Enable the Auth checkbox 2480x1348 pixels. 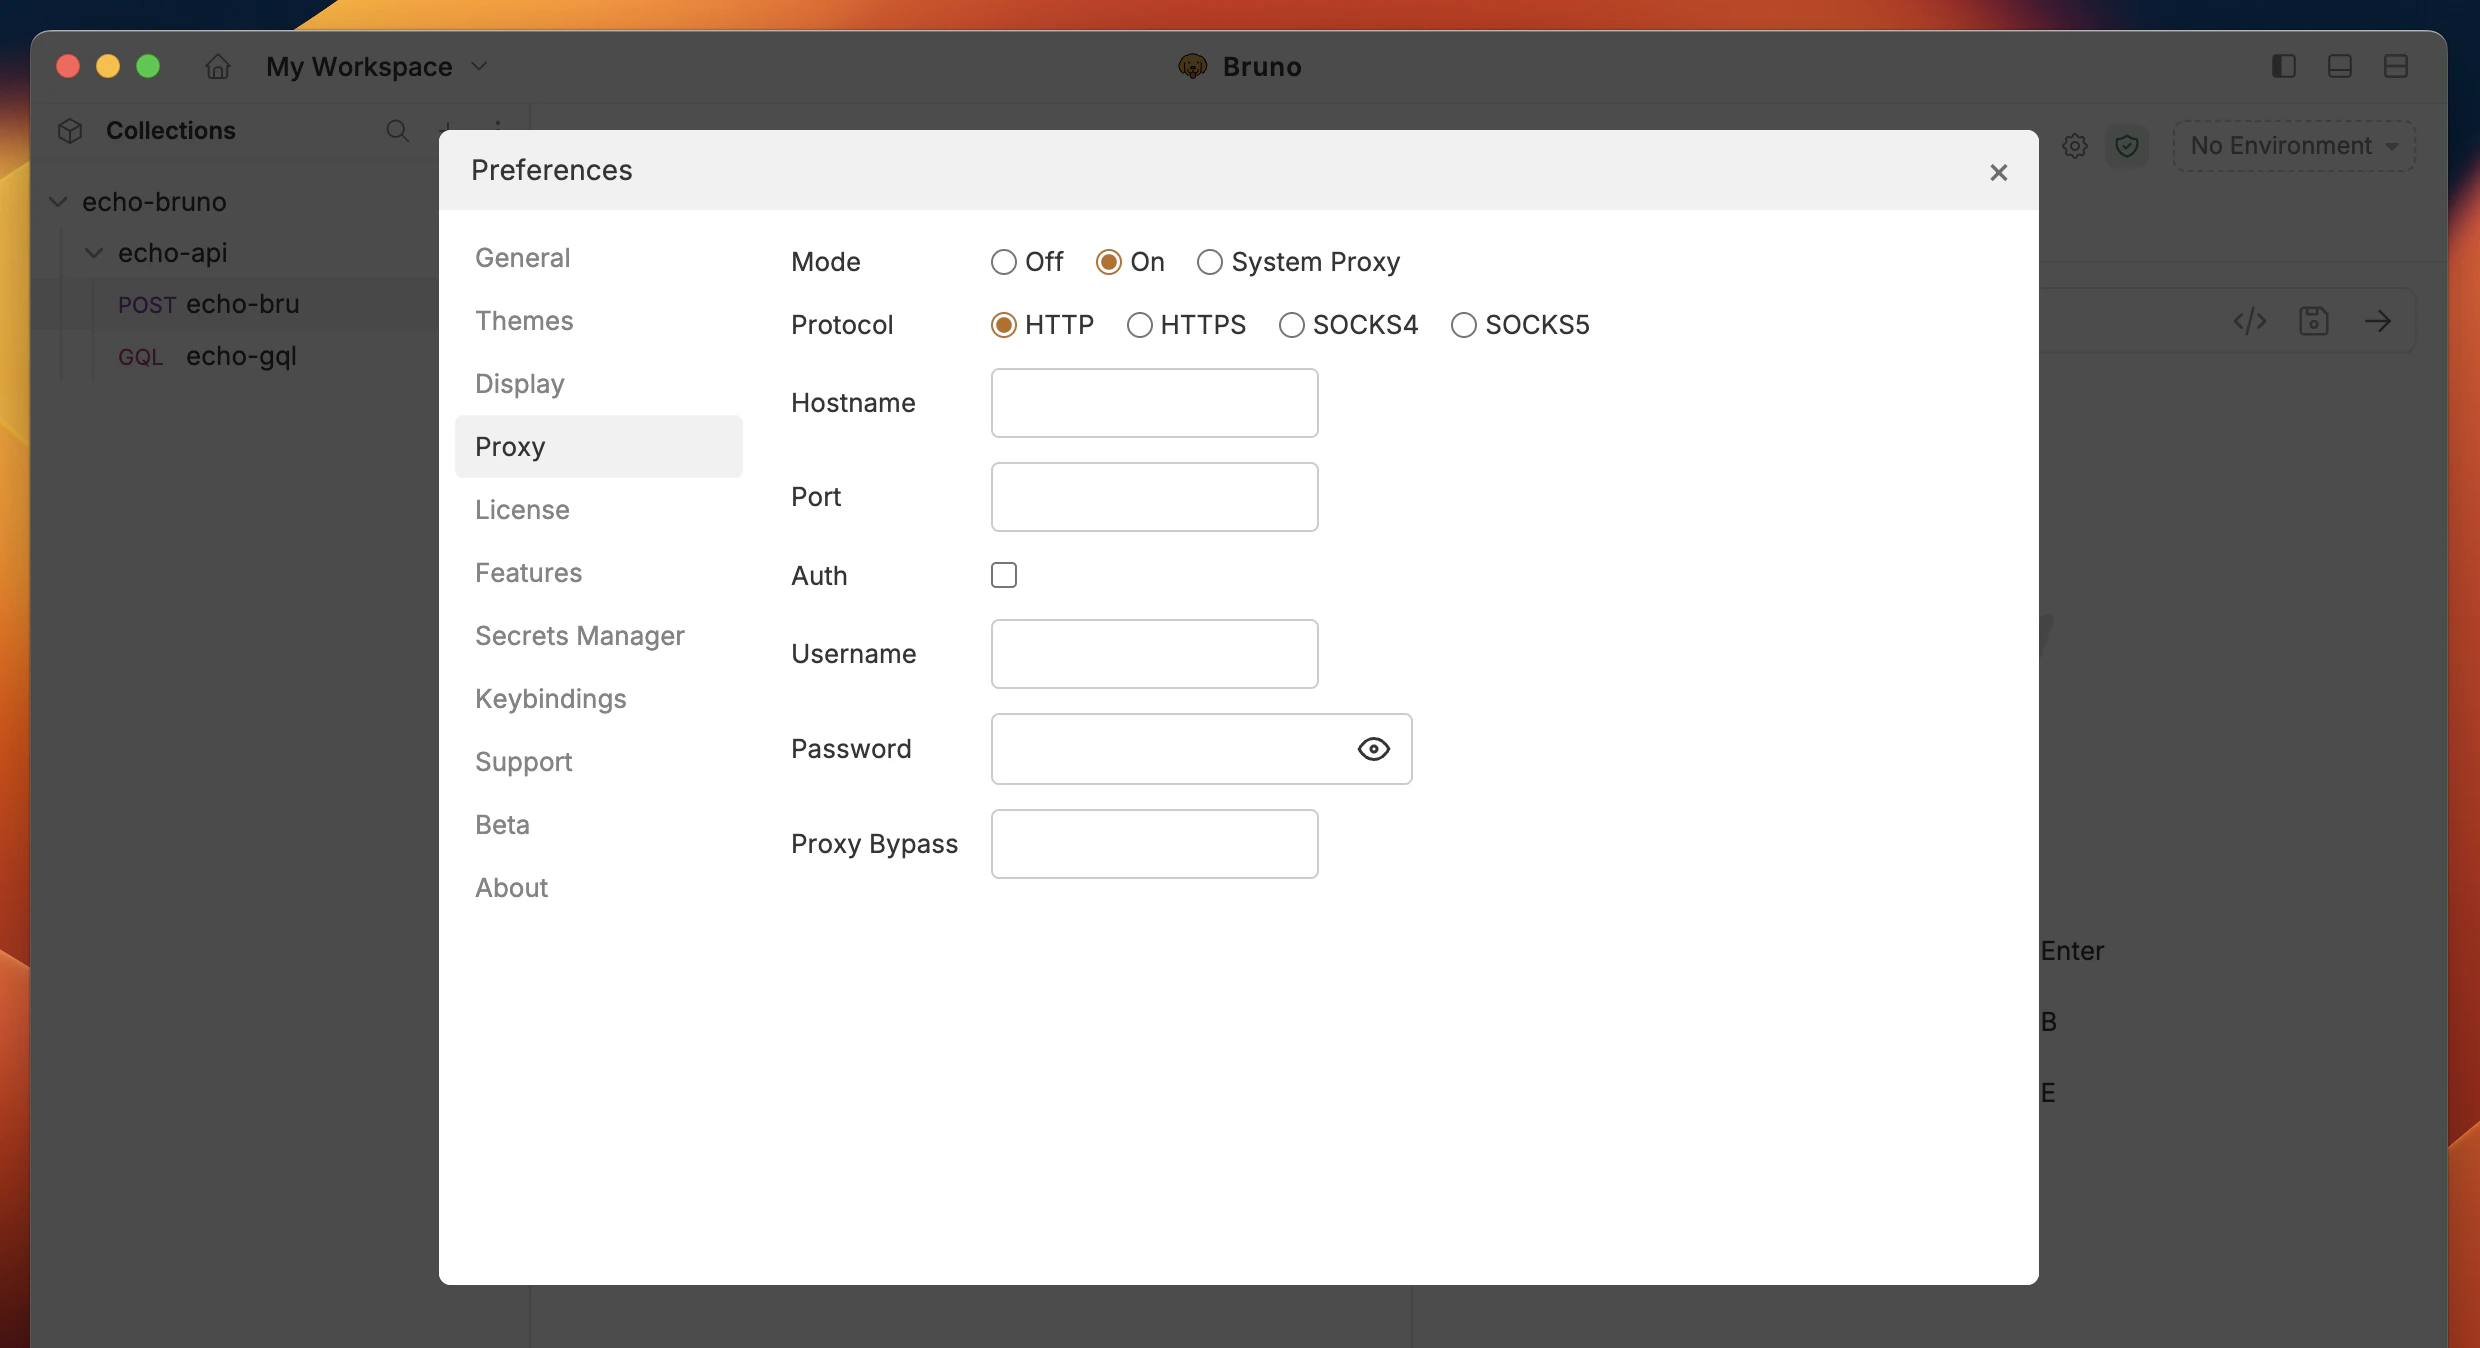(x=1004, y=575)
